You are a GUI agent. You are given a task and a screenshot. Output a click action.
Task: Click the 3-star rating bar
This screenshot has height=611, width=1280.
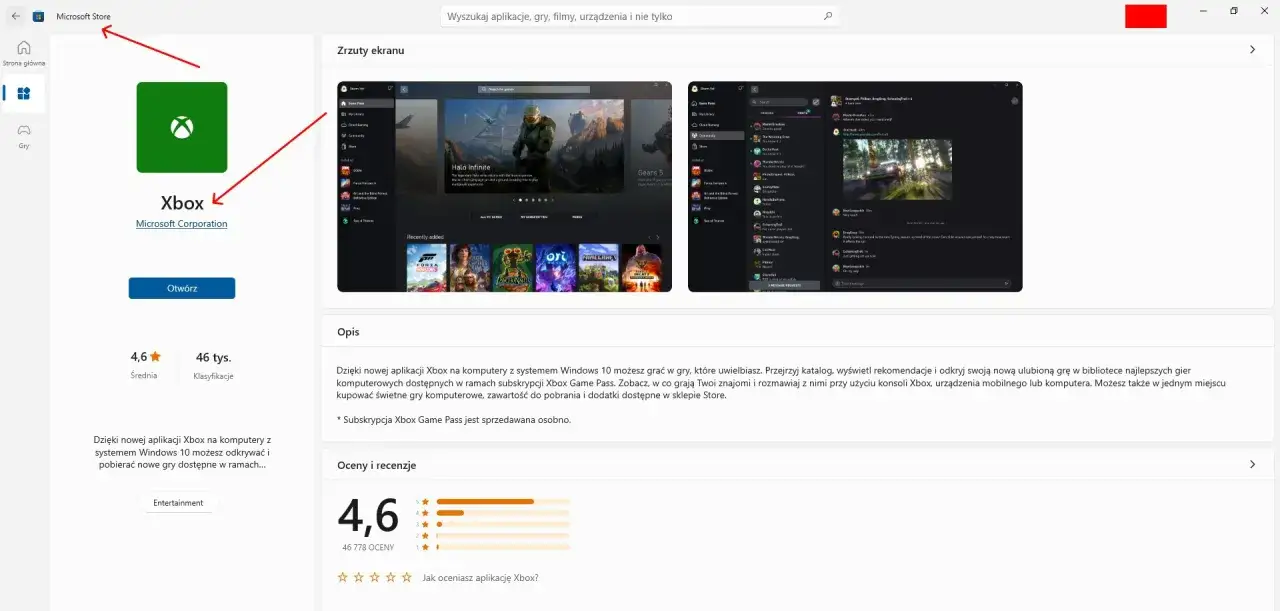click(503, 524)
